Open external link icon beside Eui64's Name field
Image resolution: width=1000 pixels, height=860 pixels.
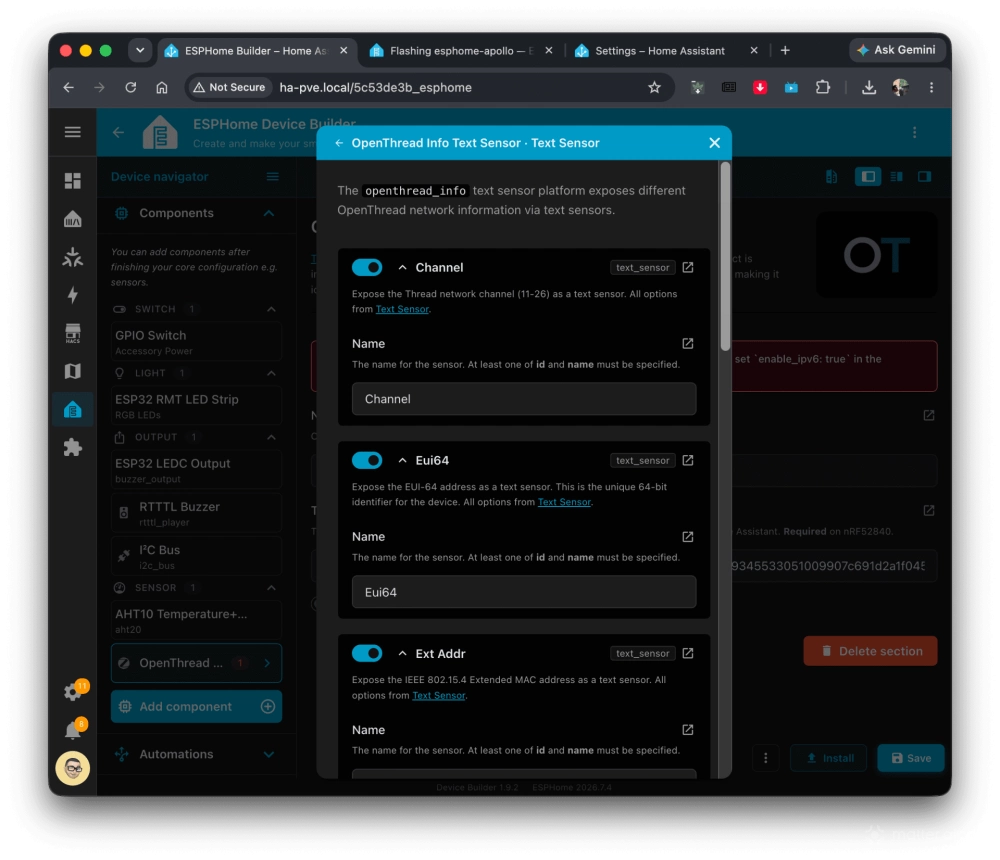[x=688, y=537]
